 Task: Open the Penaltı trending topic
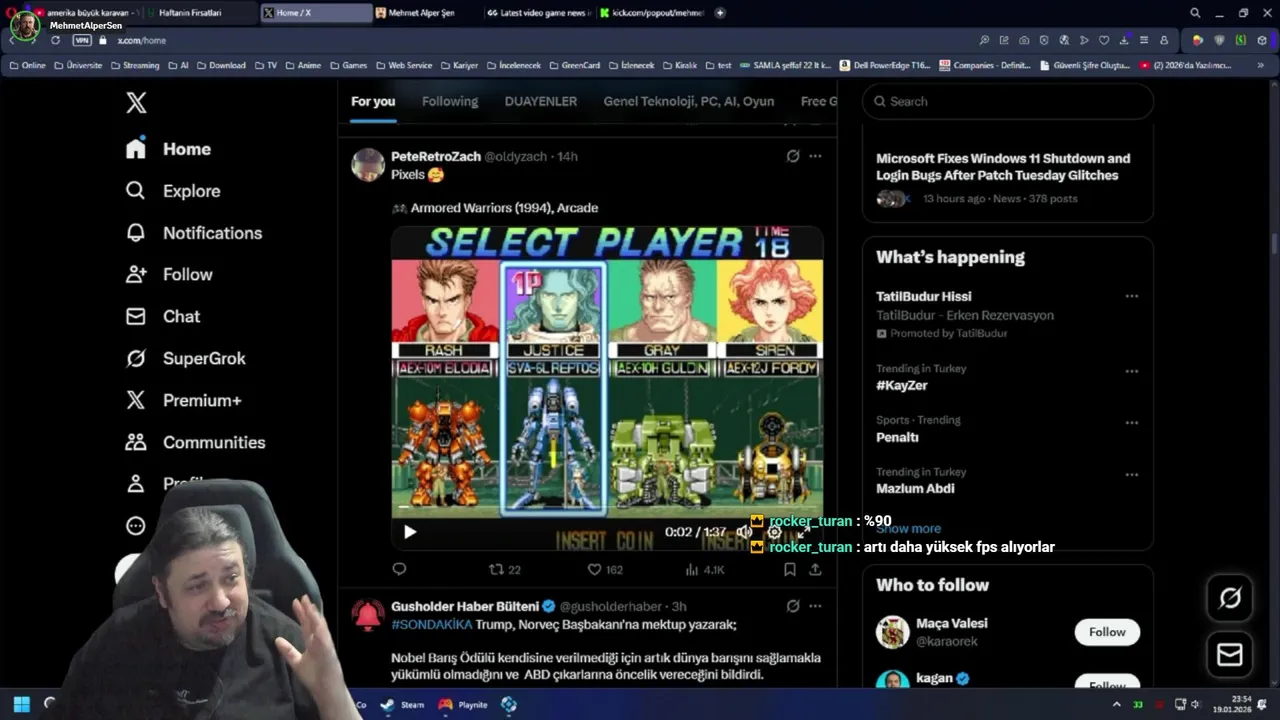pyautogui.click(x=897, y=437)
